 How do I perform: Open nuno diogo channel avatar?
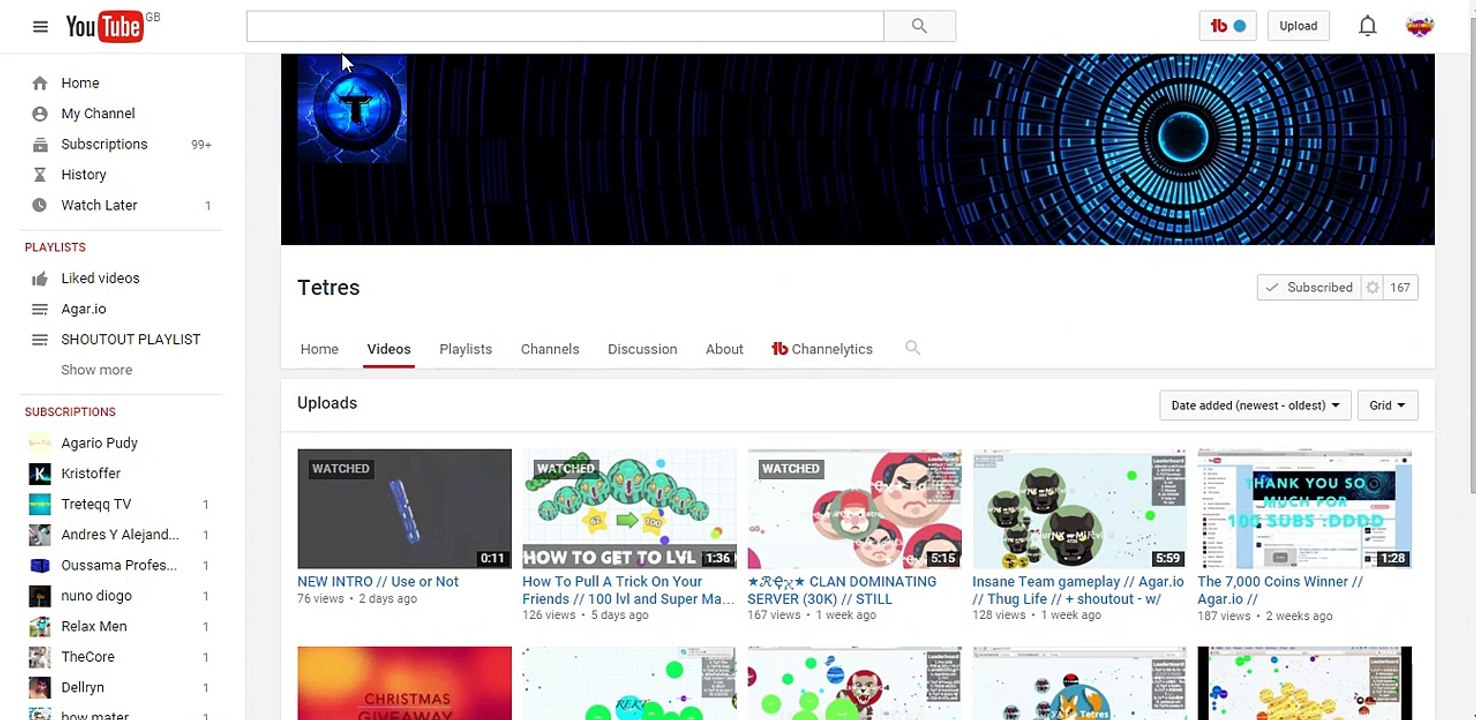point(40,596)
